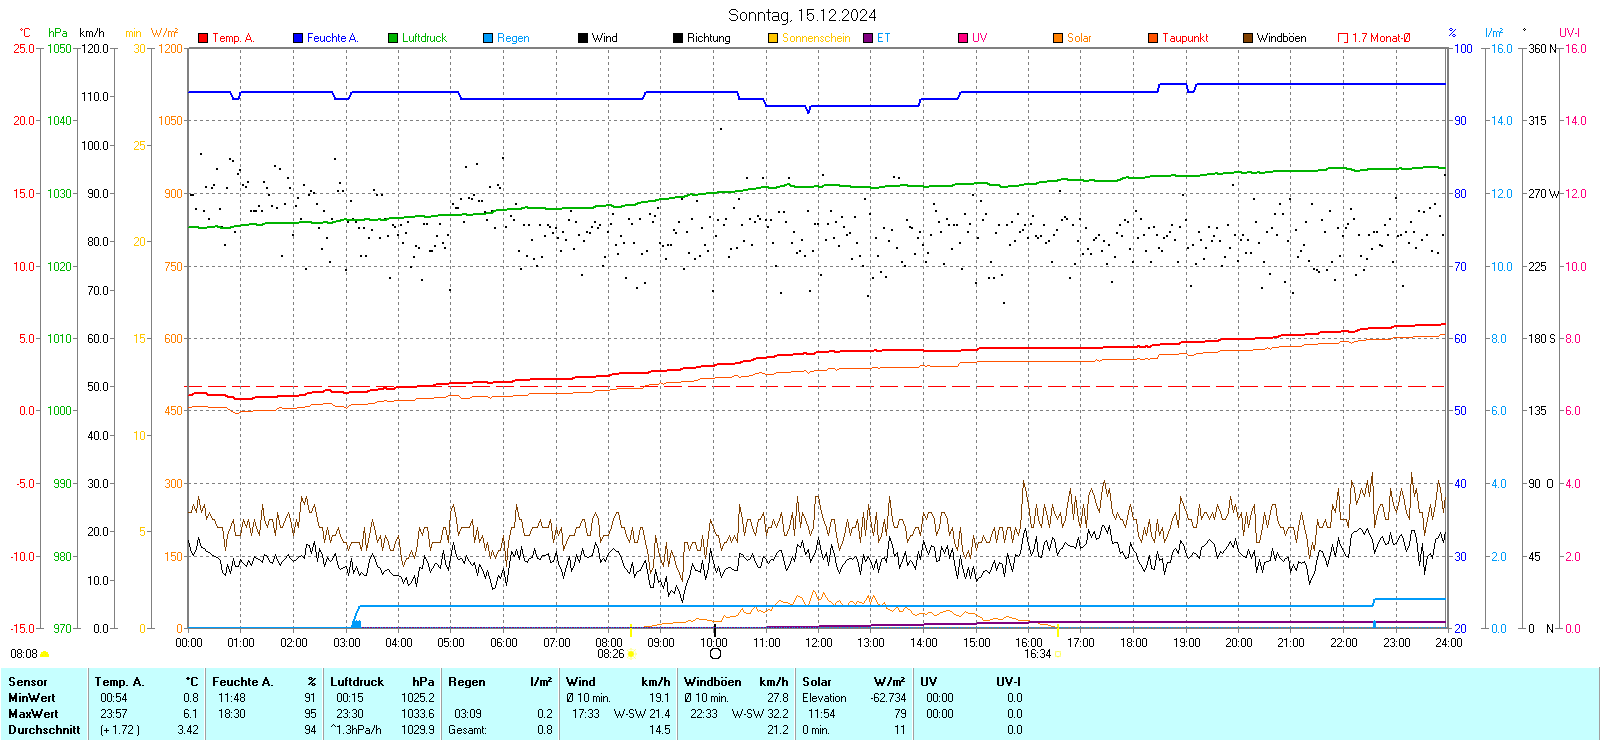Viewport: 1600px width, 740px height.
Task: Click the pink UV legend square
Action: pos(963,38)
